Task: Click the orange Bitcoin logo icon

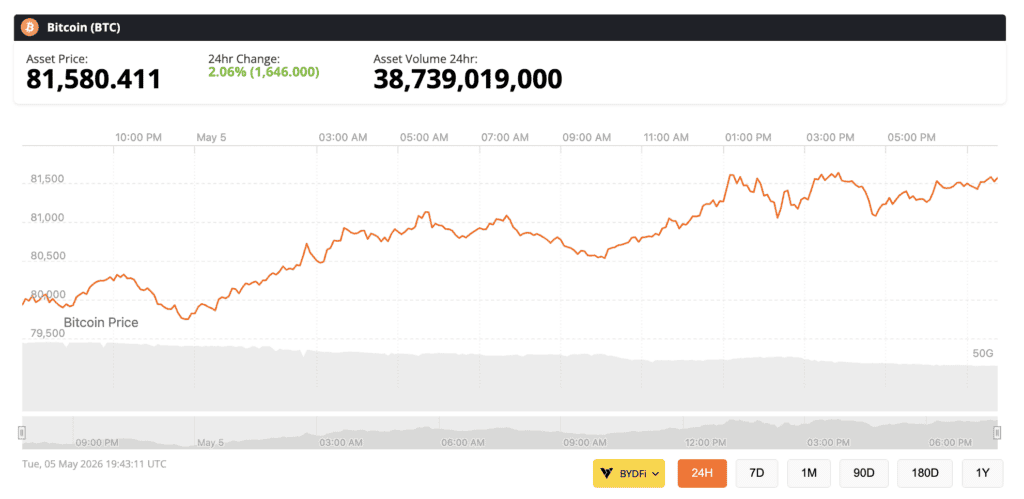Action: 29,27
